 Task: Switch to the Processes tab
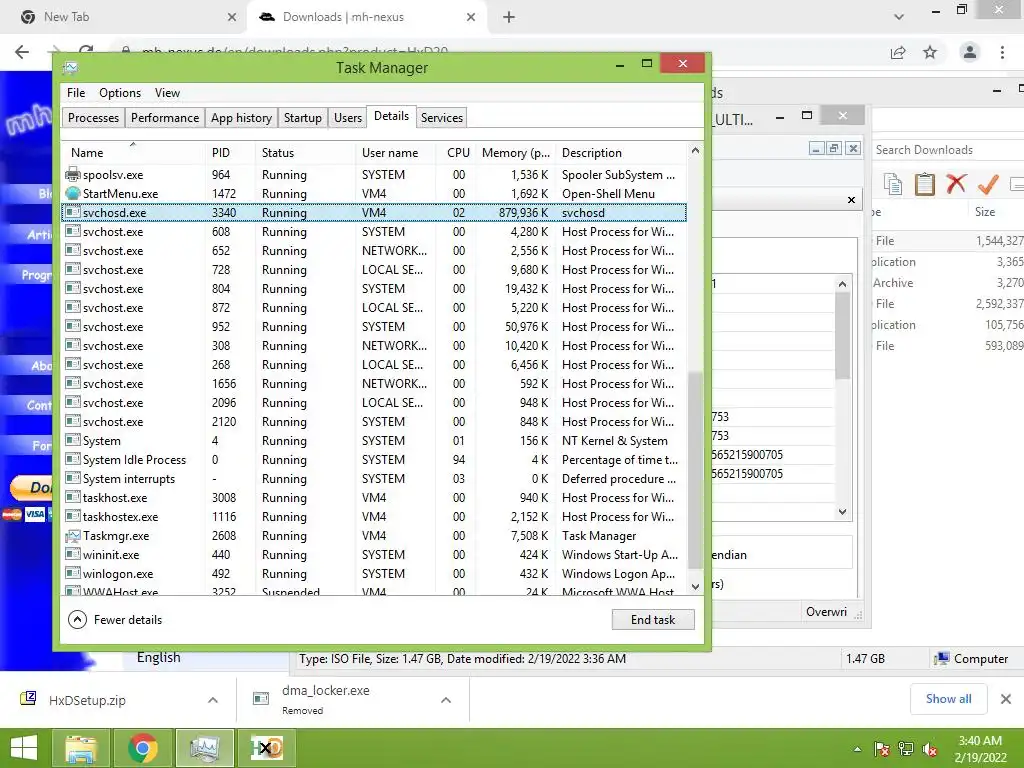click(x=93, y=118)
